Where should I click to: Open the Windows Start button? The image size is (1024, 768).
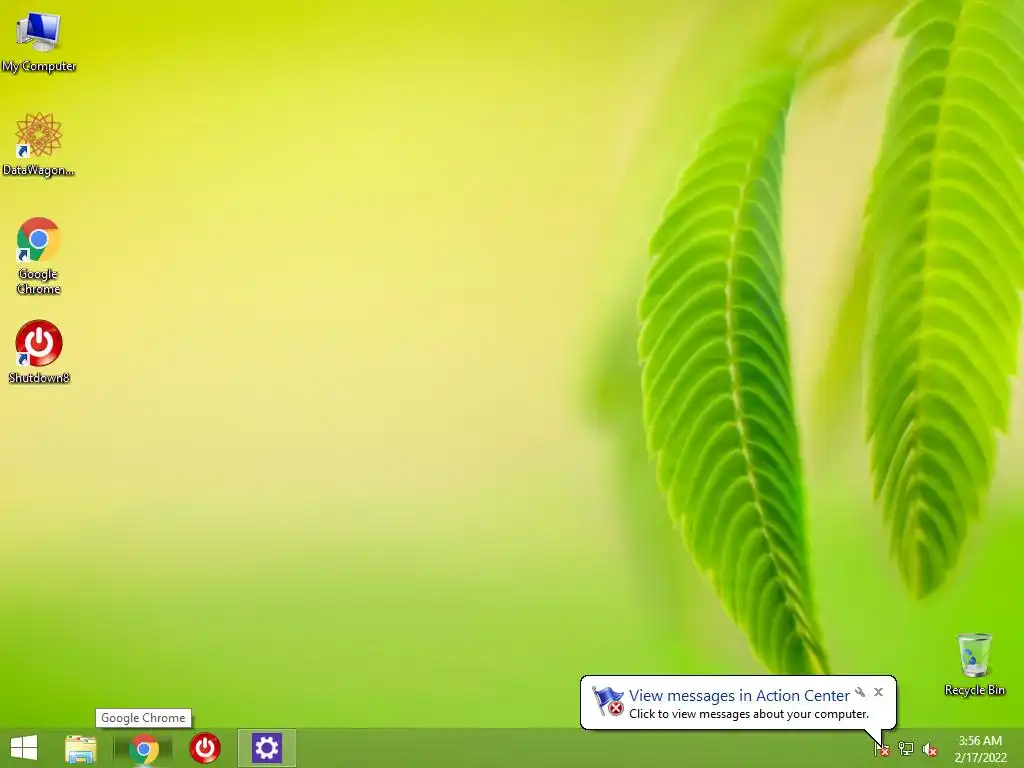[24, 748]
